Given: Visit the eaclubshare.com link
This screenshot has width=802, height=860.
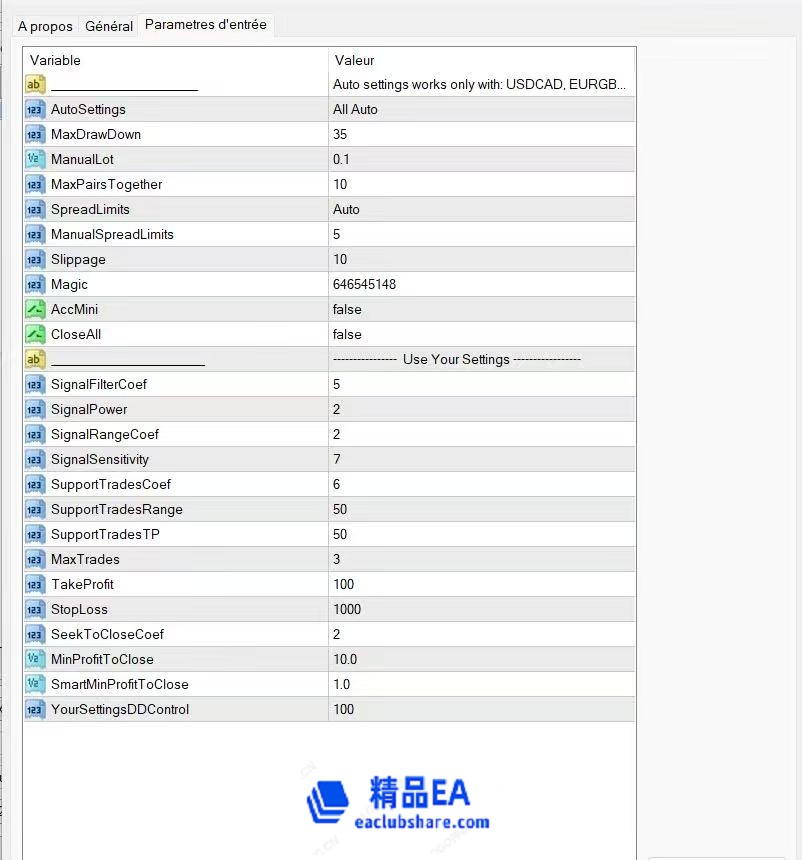Looking at the screenshot, I should tap(418, 824).
